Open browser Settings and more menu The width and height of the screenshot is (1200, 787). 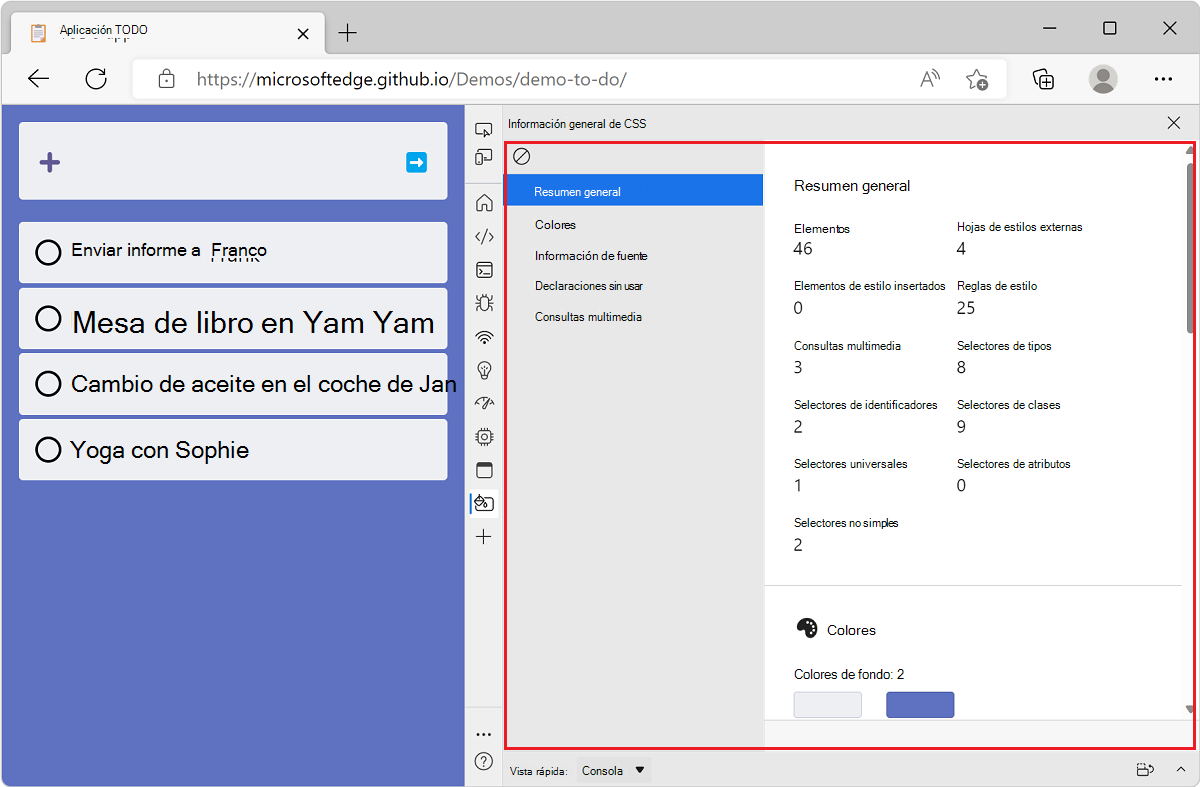click(1163, 79)
